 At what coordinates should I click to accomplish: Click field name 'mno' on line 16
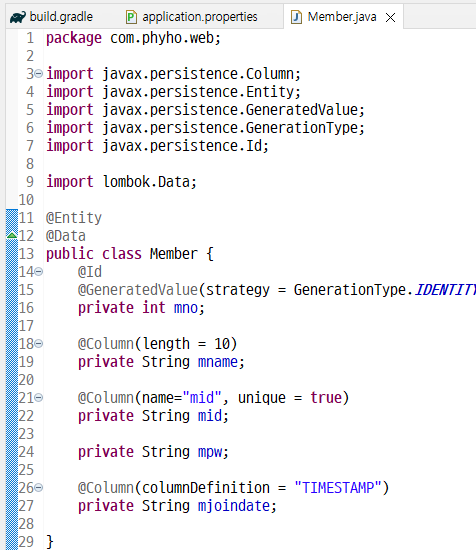(x=186, y=308)
